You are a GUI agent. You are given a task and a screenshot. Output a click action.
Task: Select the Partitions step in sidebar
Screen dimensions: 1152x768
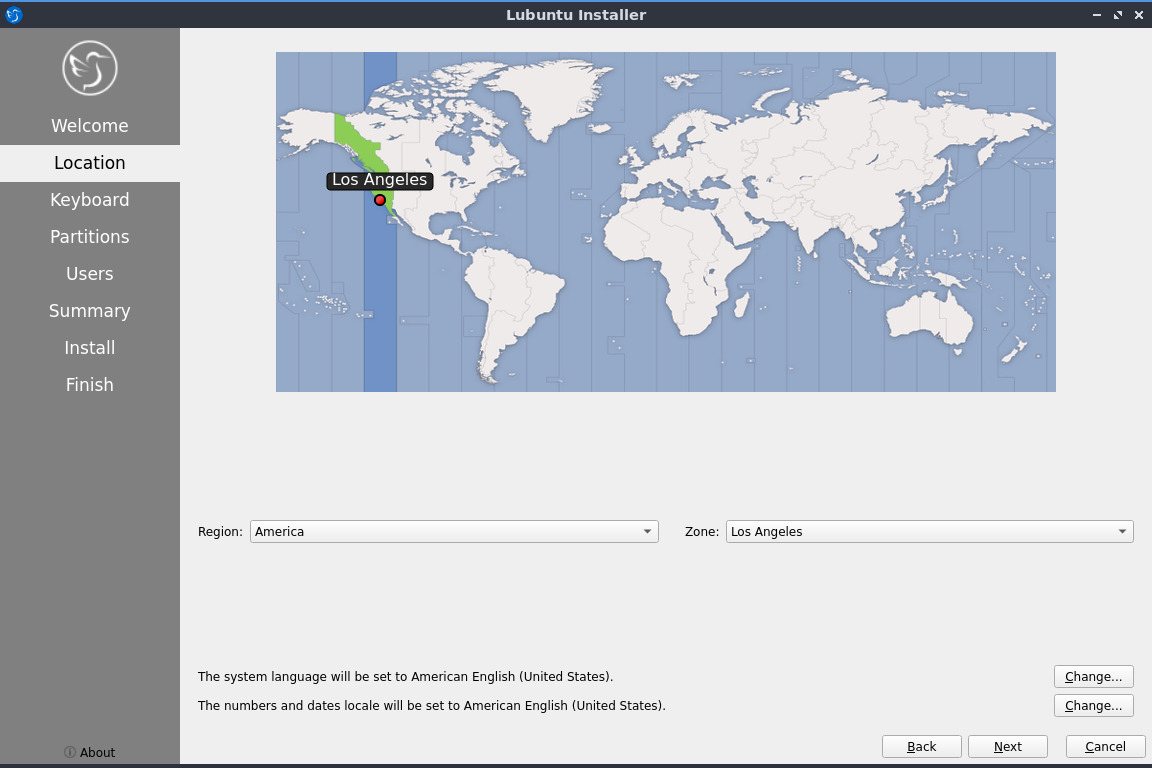pos(90,237)
